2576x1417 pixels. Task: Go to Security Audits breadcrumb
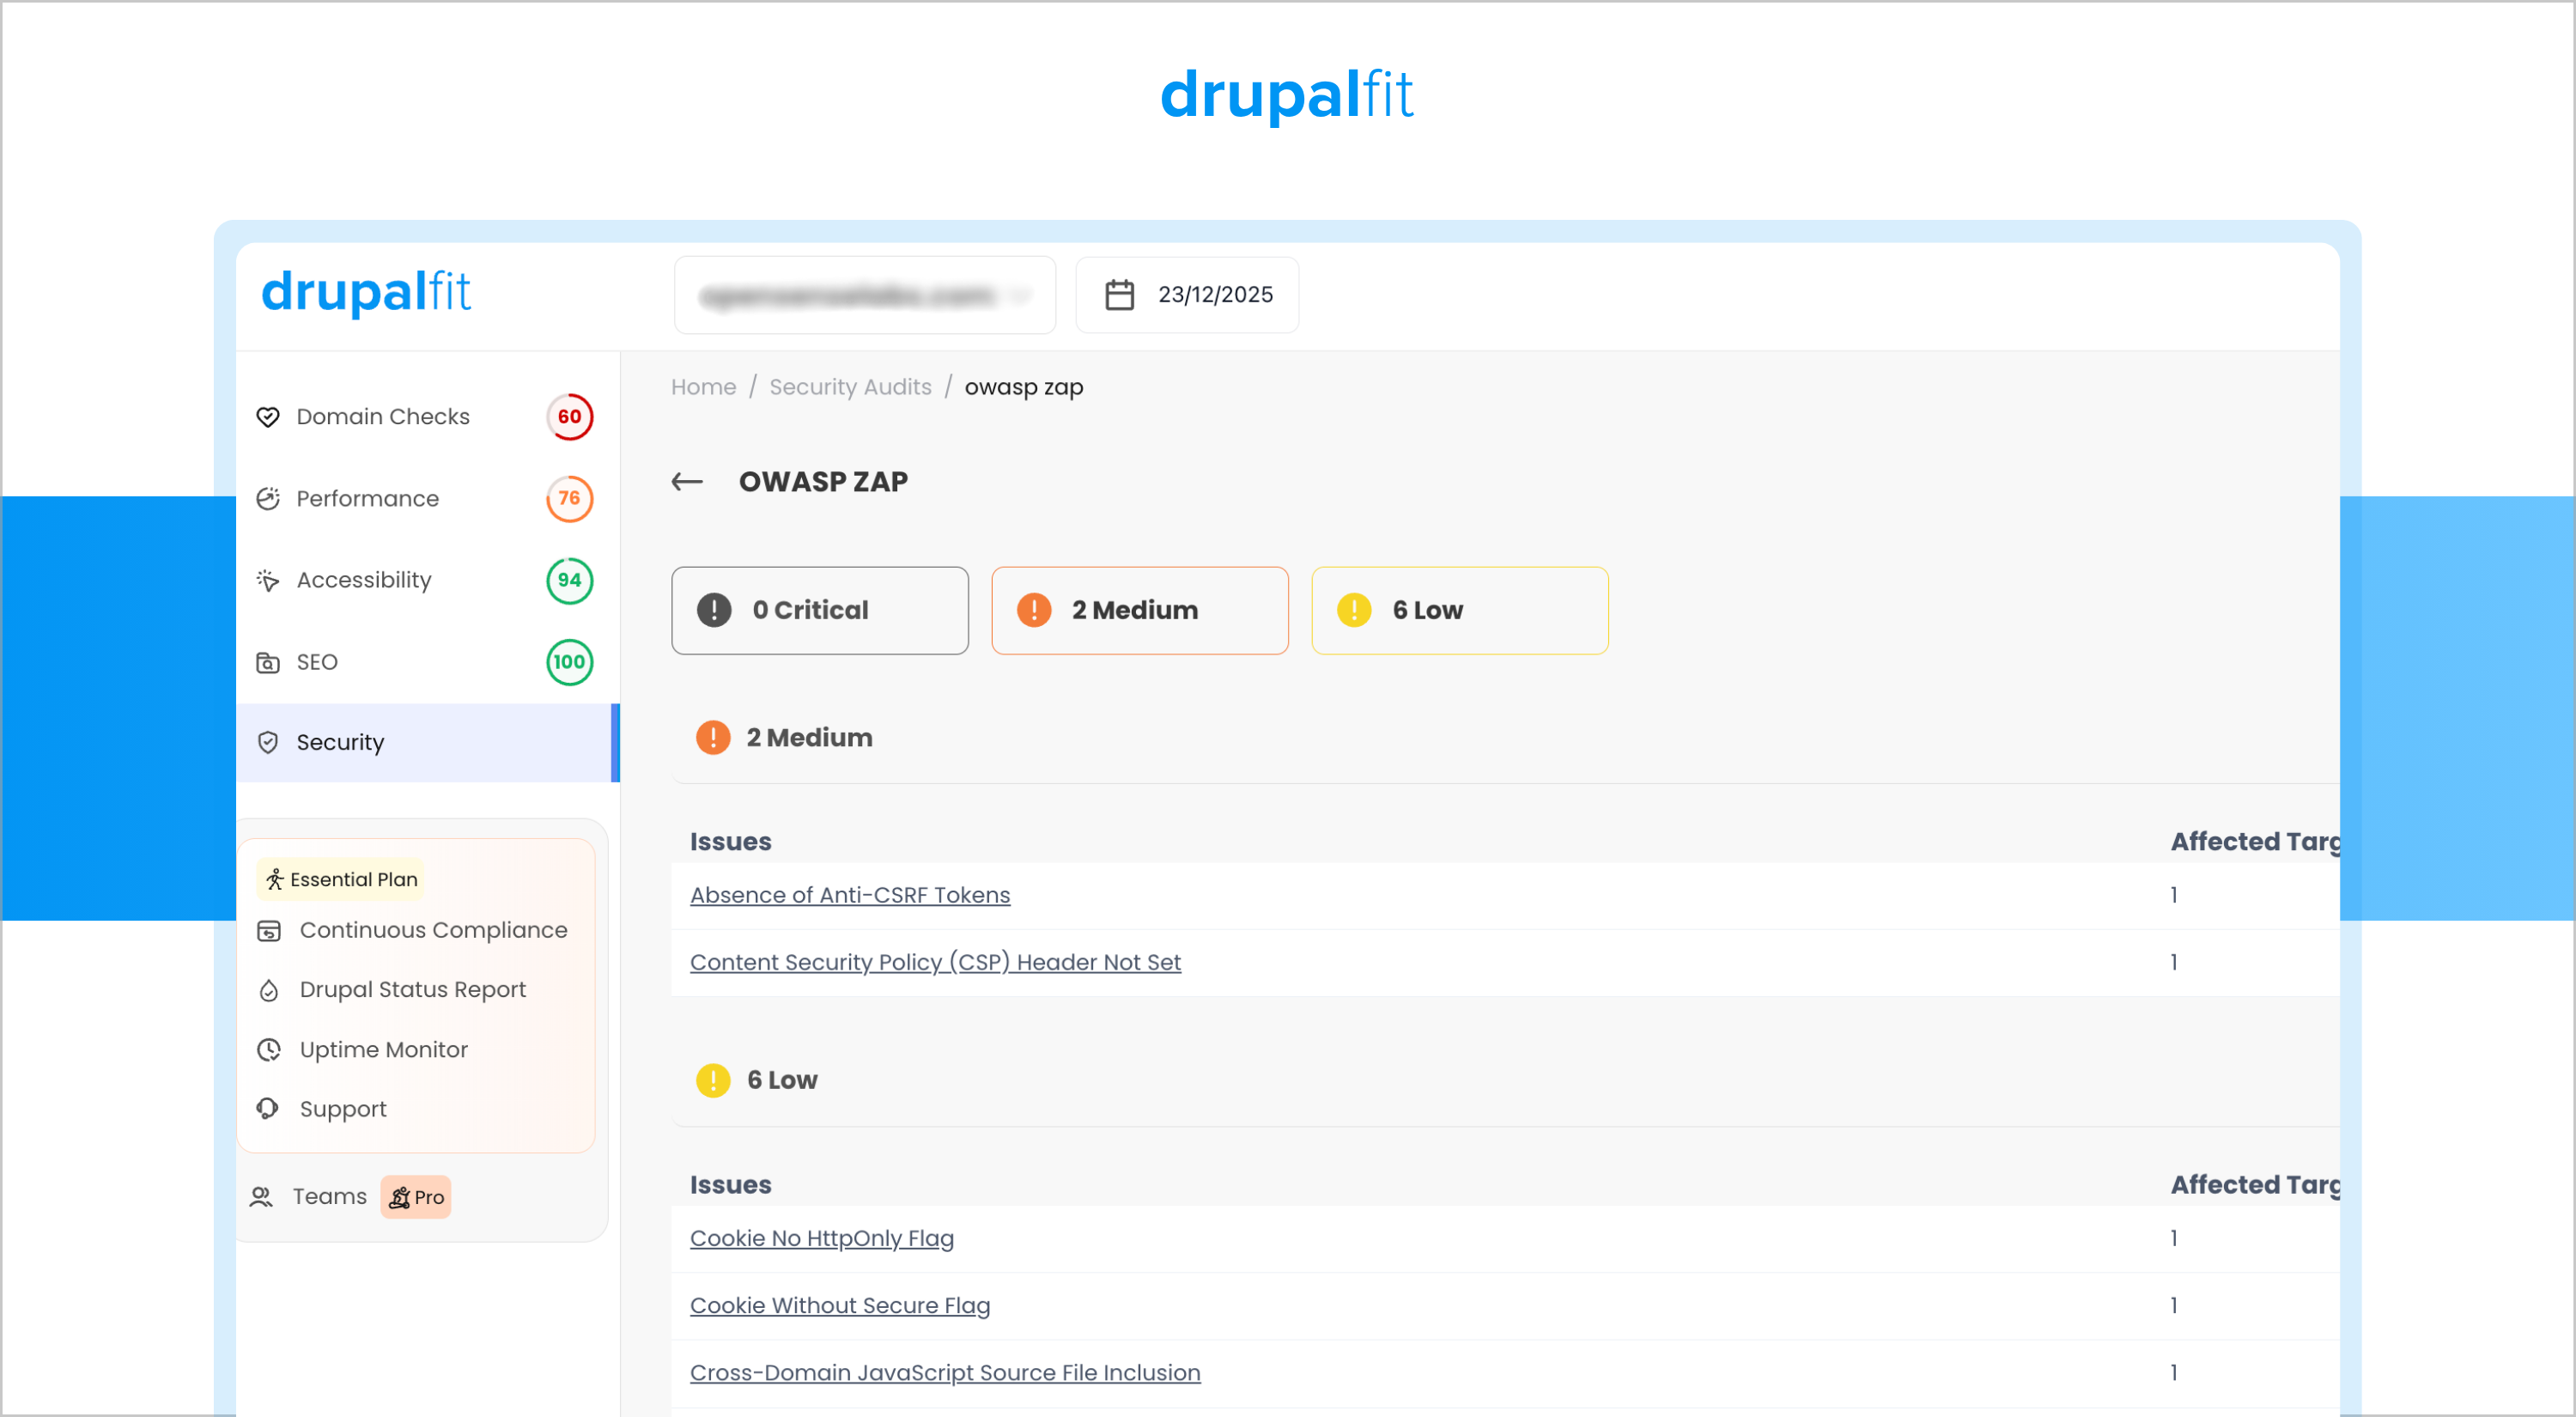(850, 387)
